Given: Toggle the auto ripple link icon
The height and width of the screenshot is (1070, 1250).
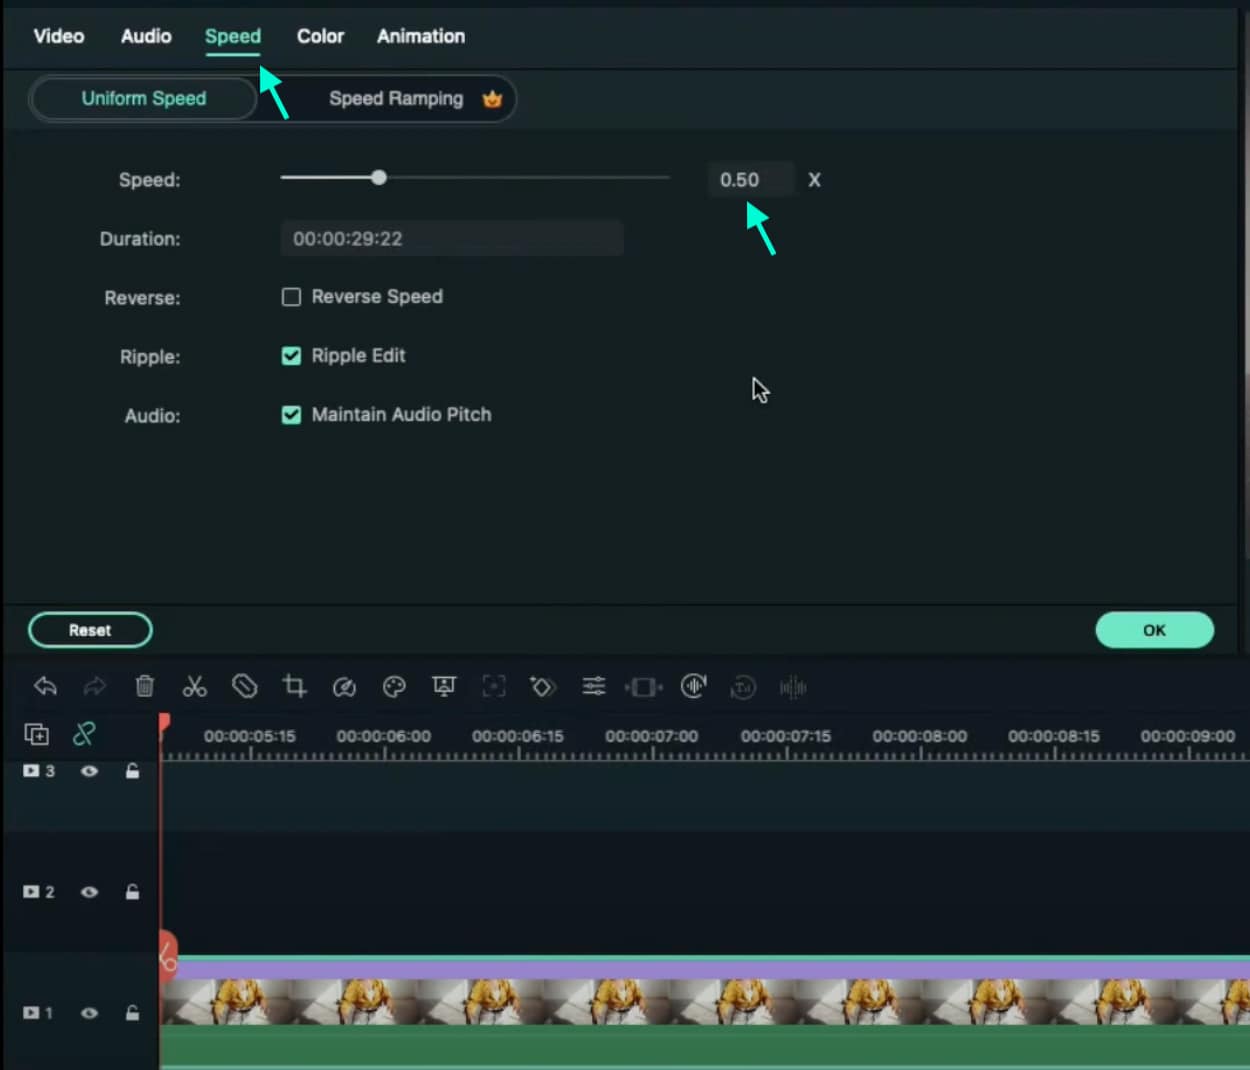Looking at the screenshot, I should pos(84,734).
